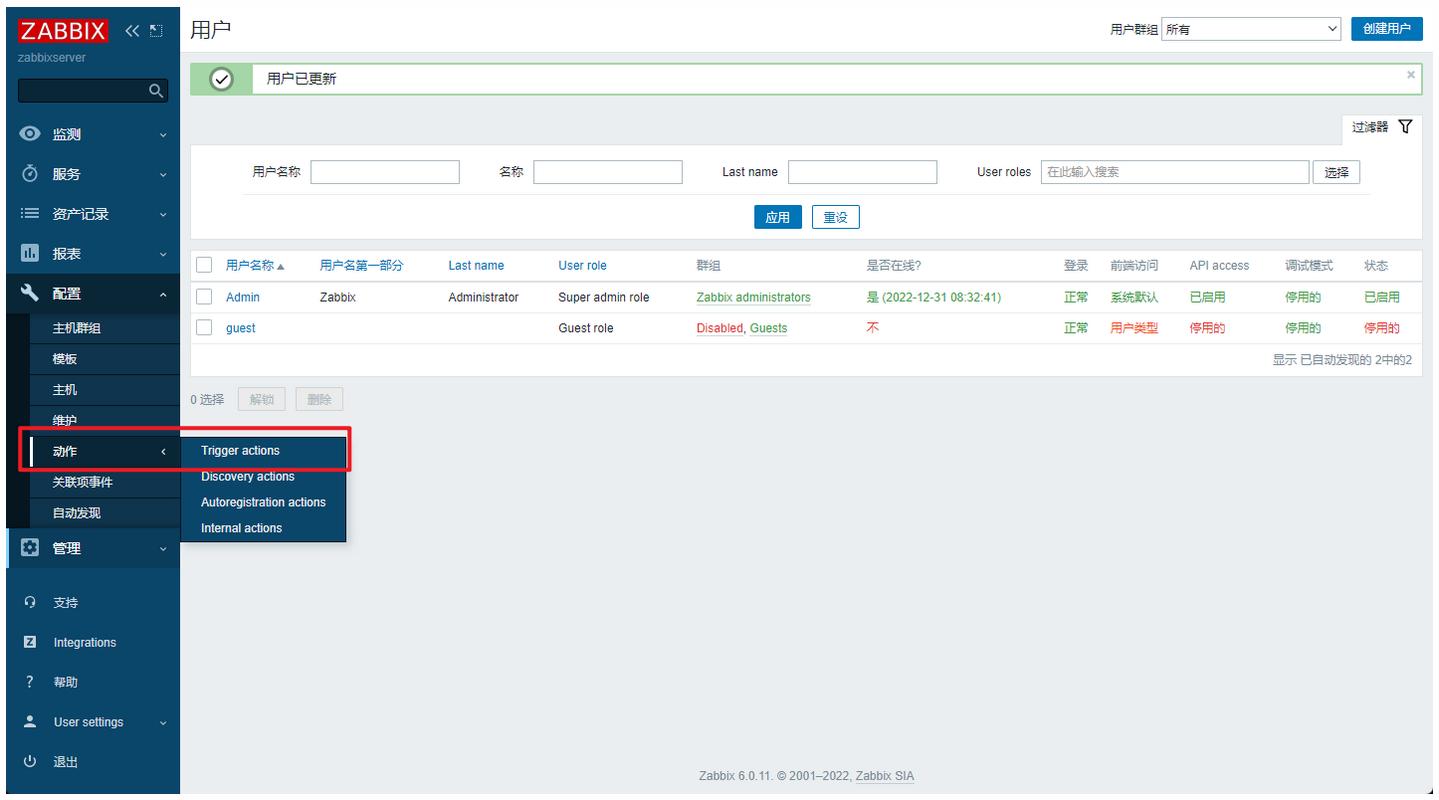Open 动作 submenu item
The width and height of the screenshot is (1439, 800).
[x=105, y=452]
